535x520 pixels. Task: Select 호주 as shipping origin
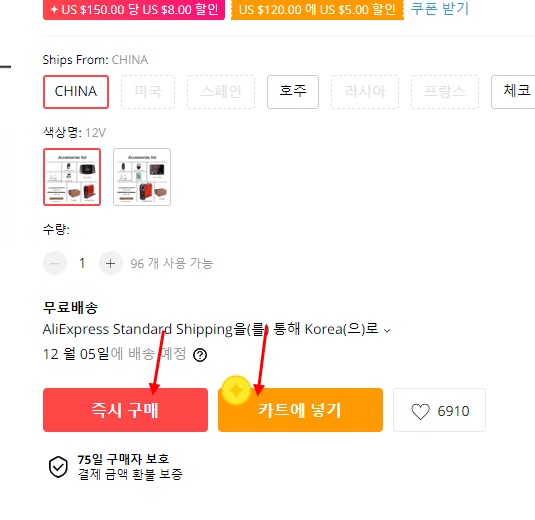pos(293,92)
